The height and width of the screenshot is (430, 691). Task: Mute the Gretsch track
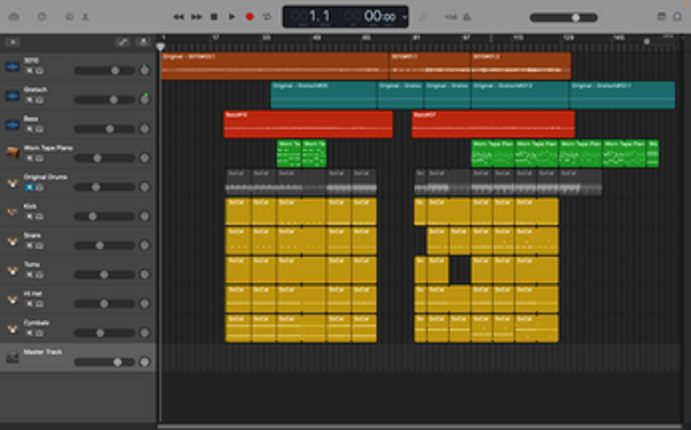(28, 100)
